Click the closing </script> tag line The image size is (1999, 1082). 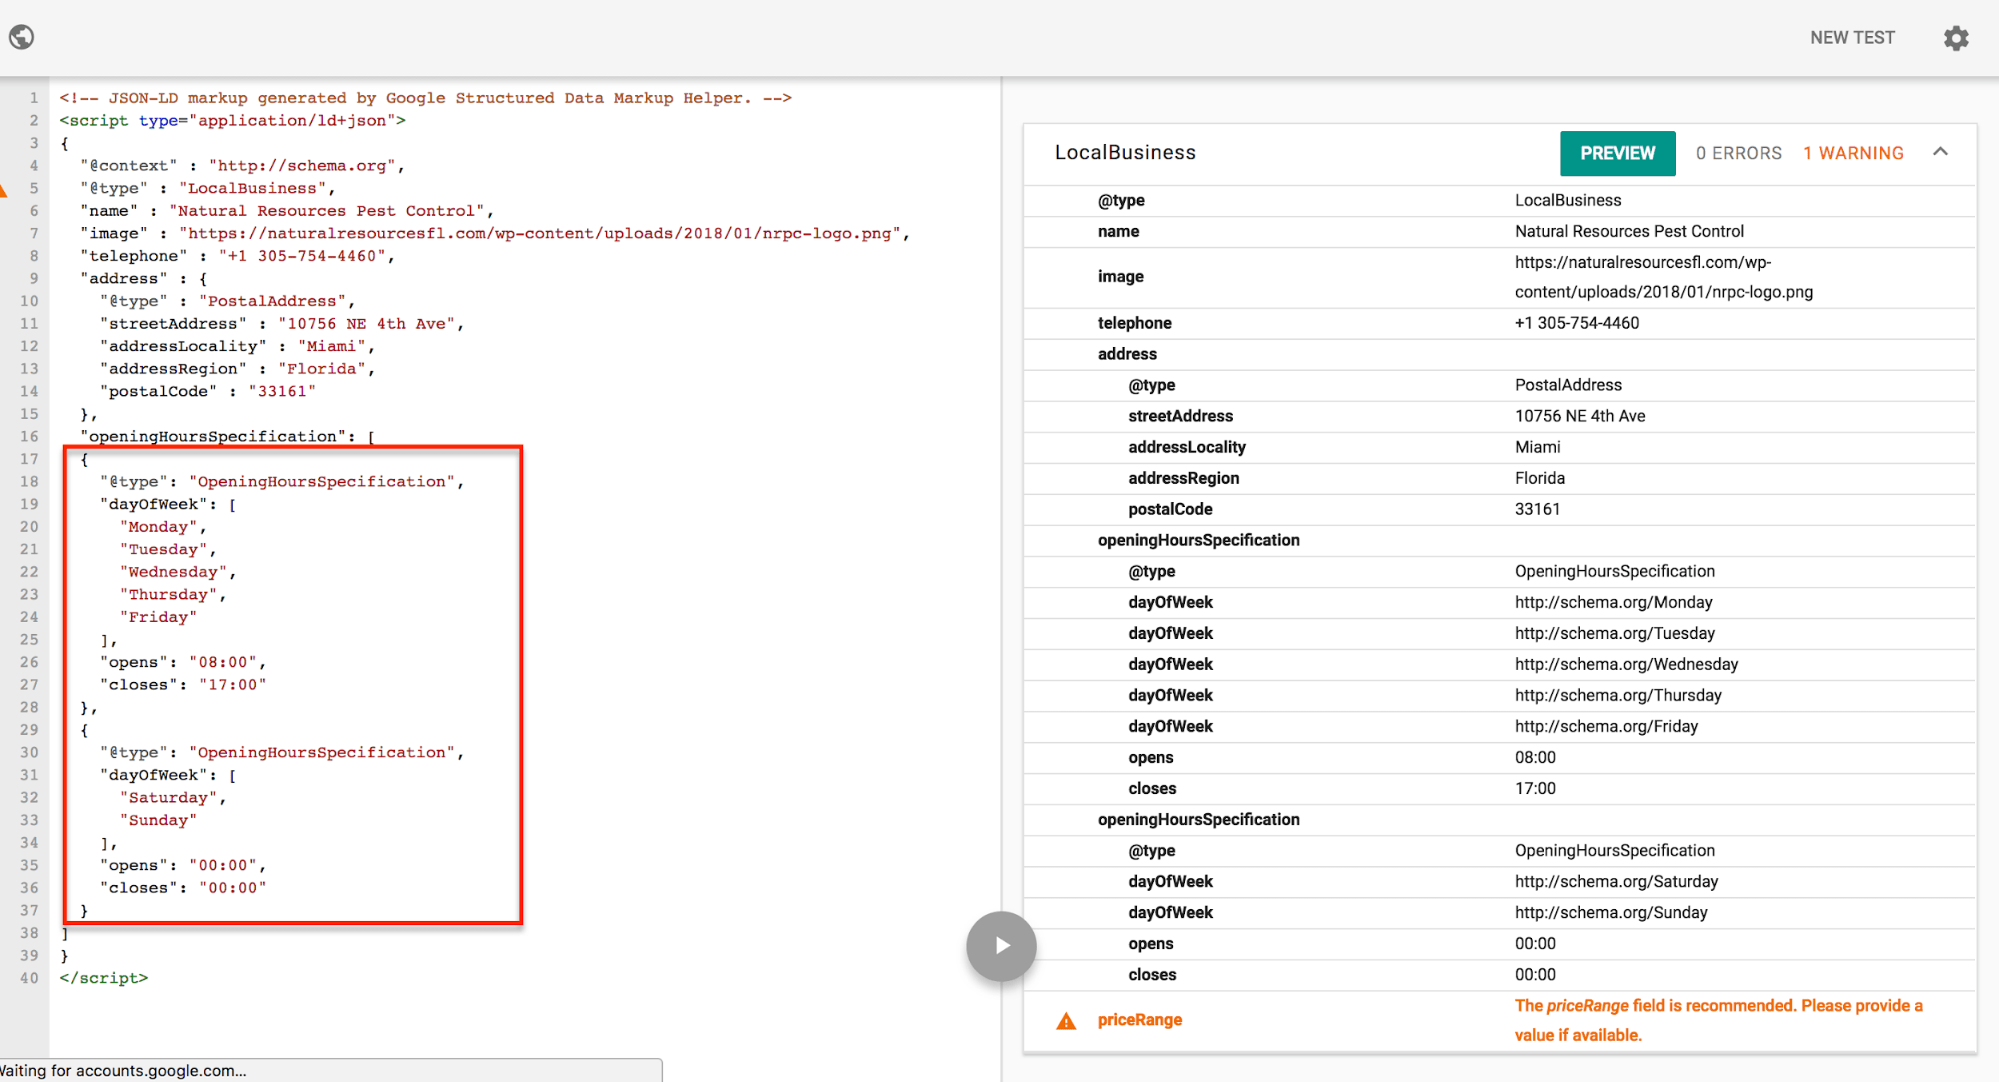point(104,978)
